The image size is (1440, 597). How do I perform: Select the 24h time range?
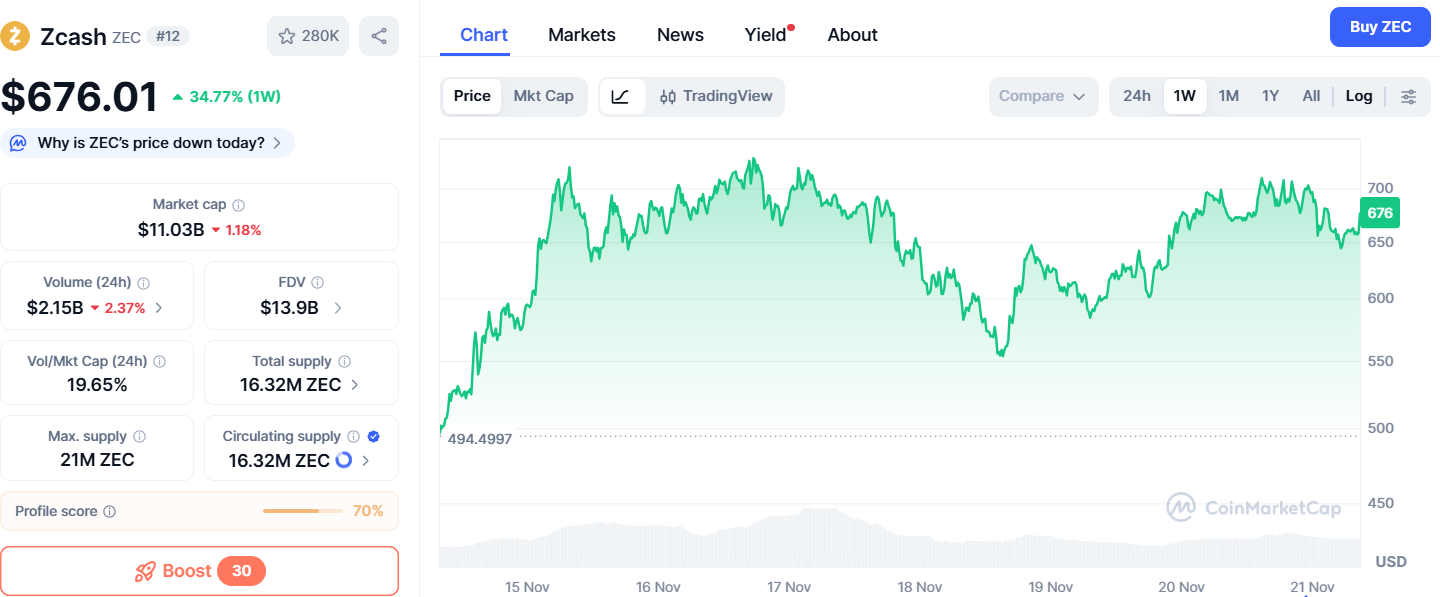1137,96
